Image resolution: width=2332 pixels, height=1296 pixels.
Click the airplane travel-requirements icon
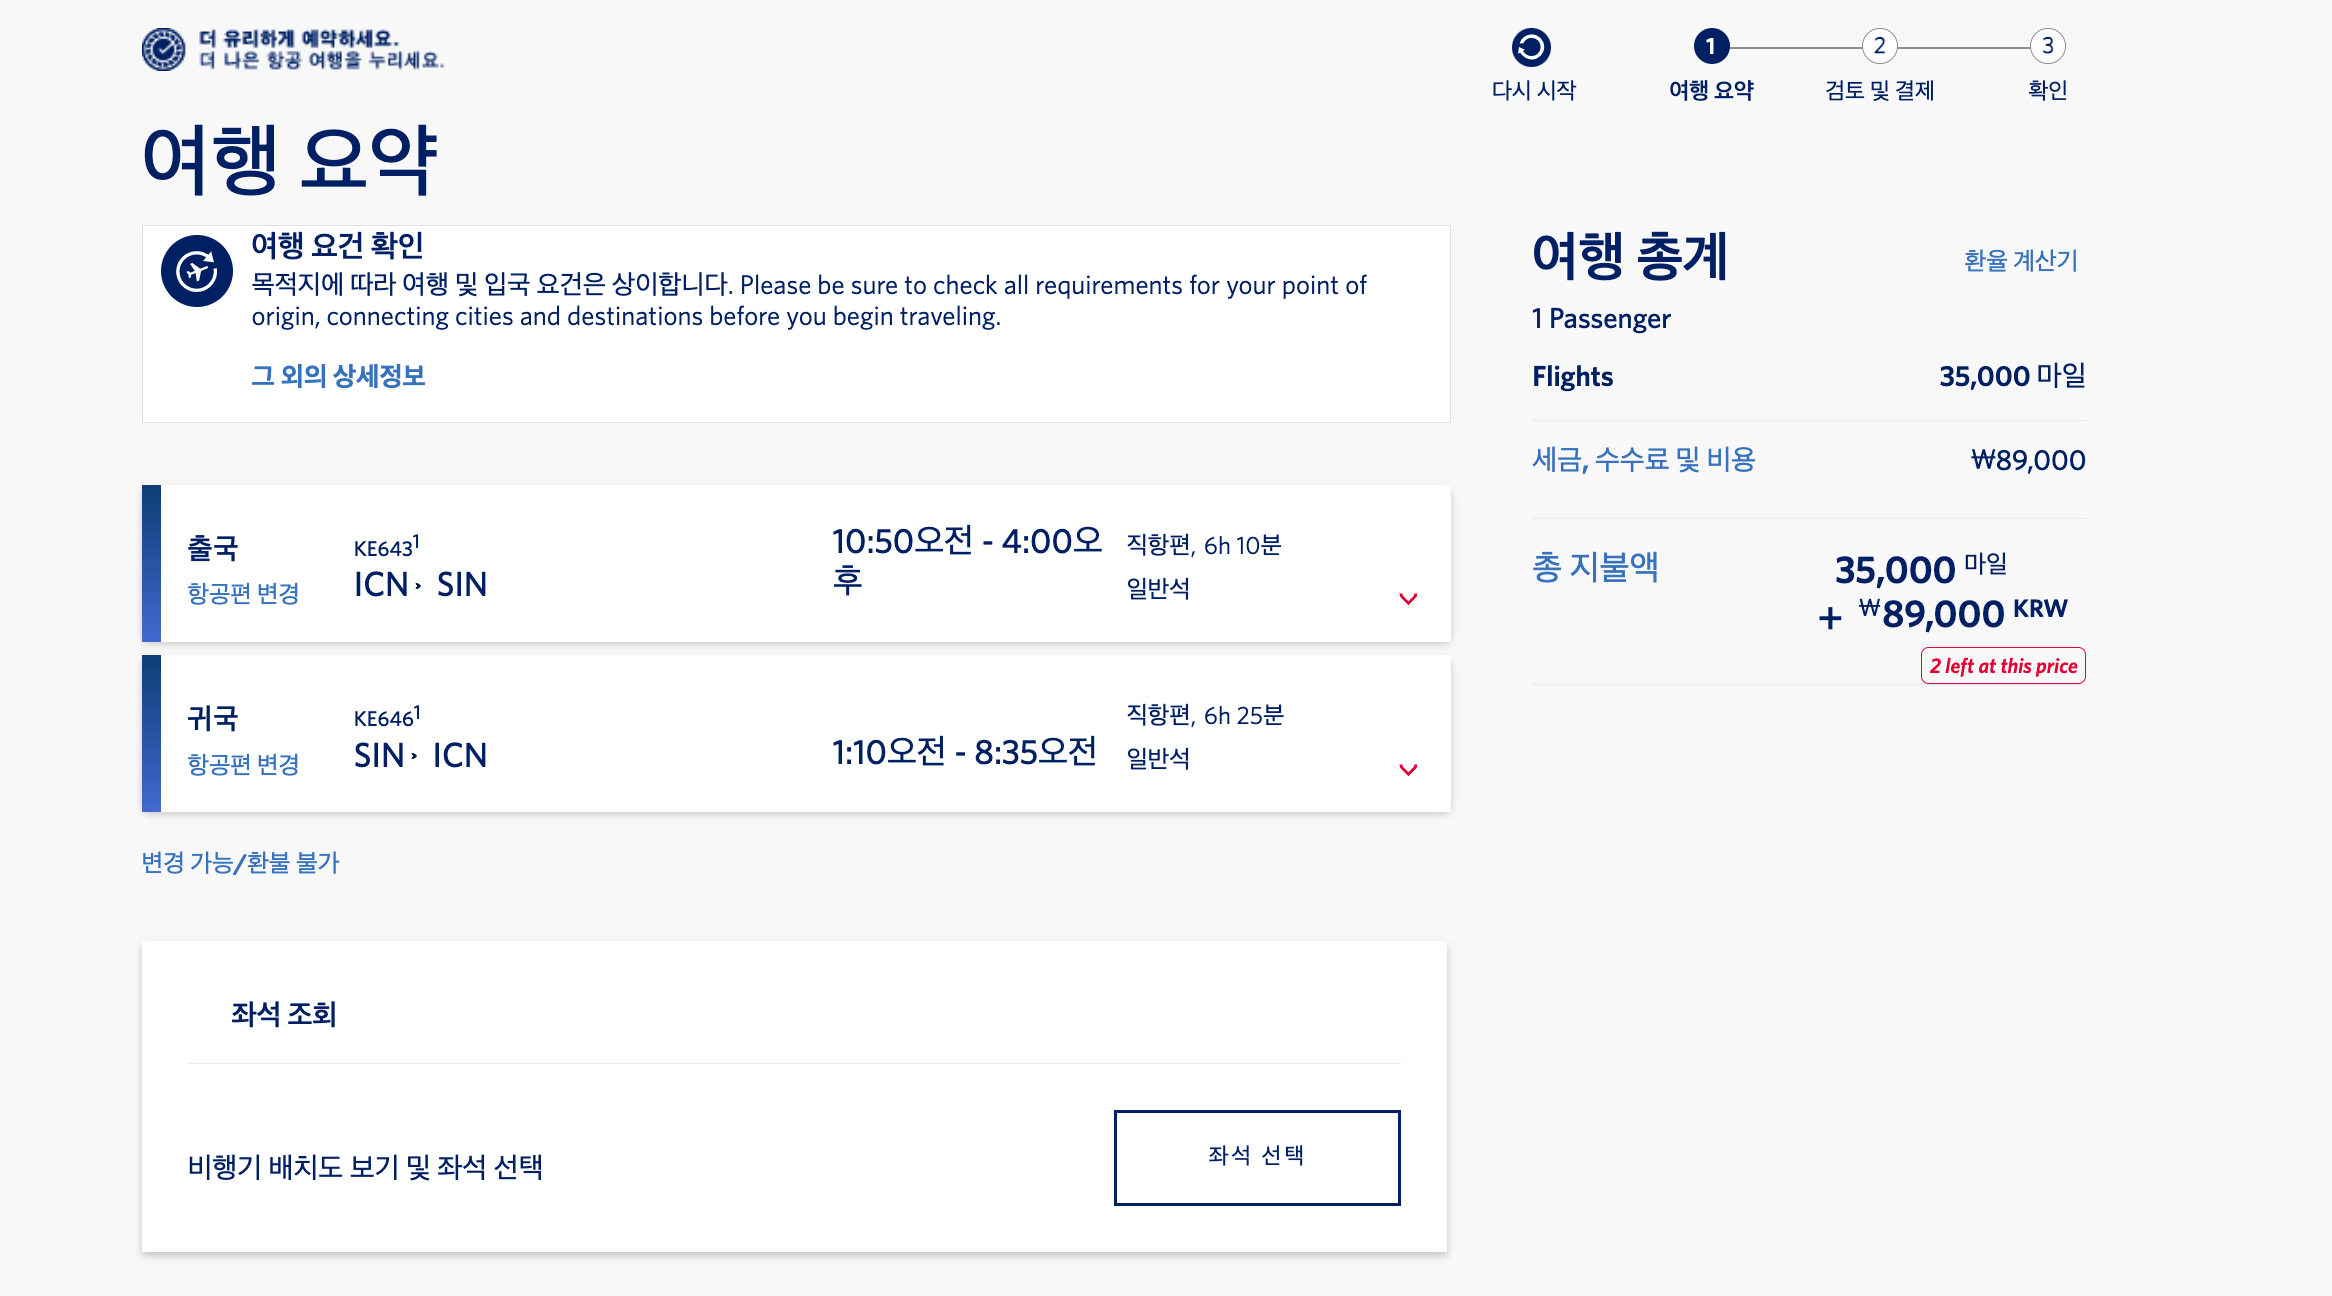coord(198,268)
